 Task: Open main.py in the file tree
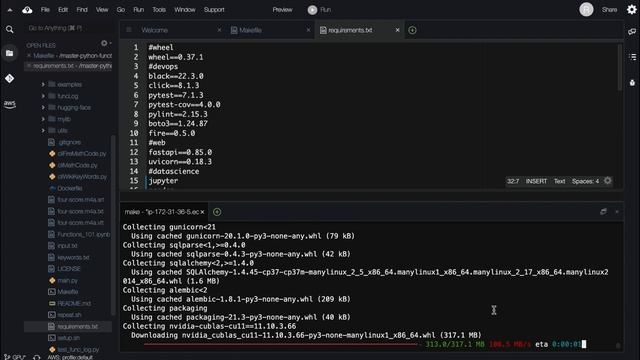pos(67,280)
